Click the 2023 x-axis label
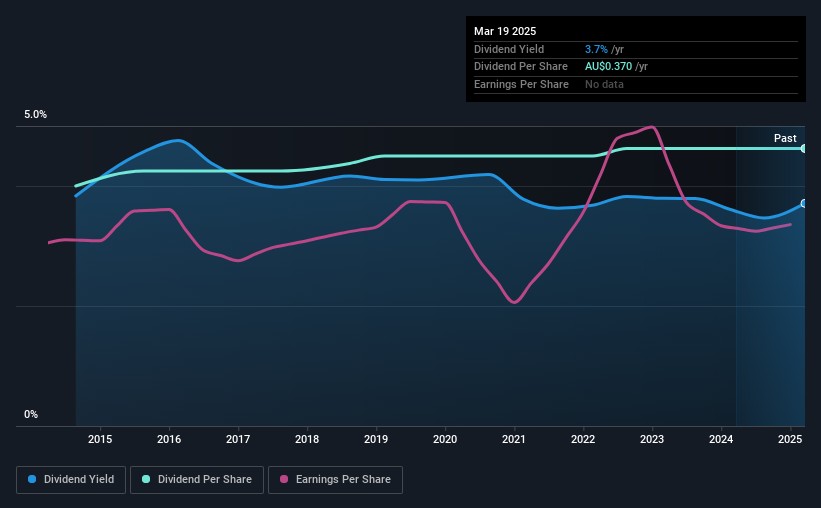Screen dimensions: 821x508 pos(652,439)
